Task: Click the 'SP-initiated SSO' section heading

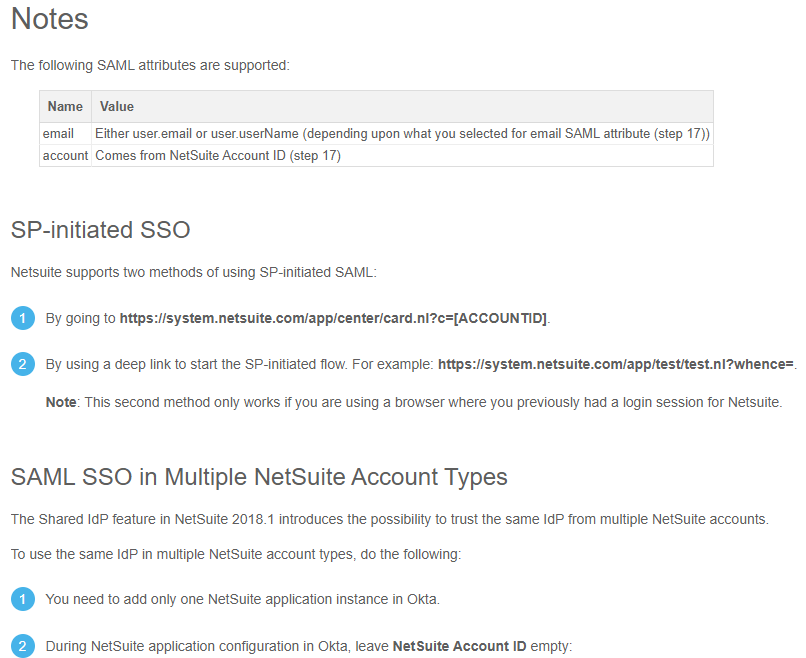Action: (100, 230)
